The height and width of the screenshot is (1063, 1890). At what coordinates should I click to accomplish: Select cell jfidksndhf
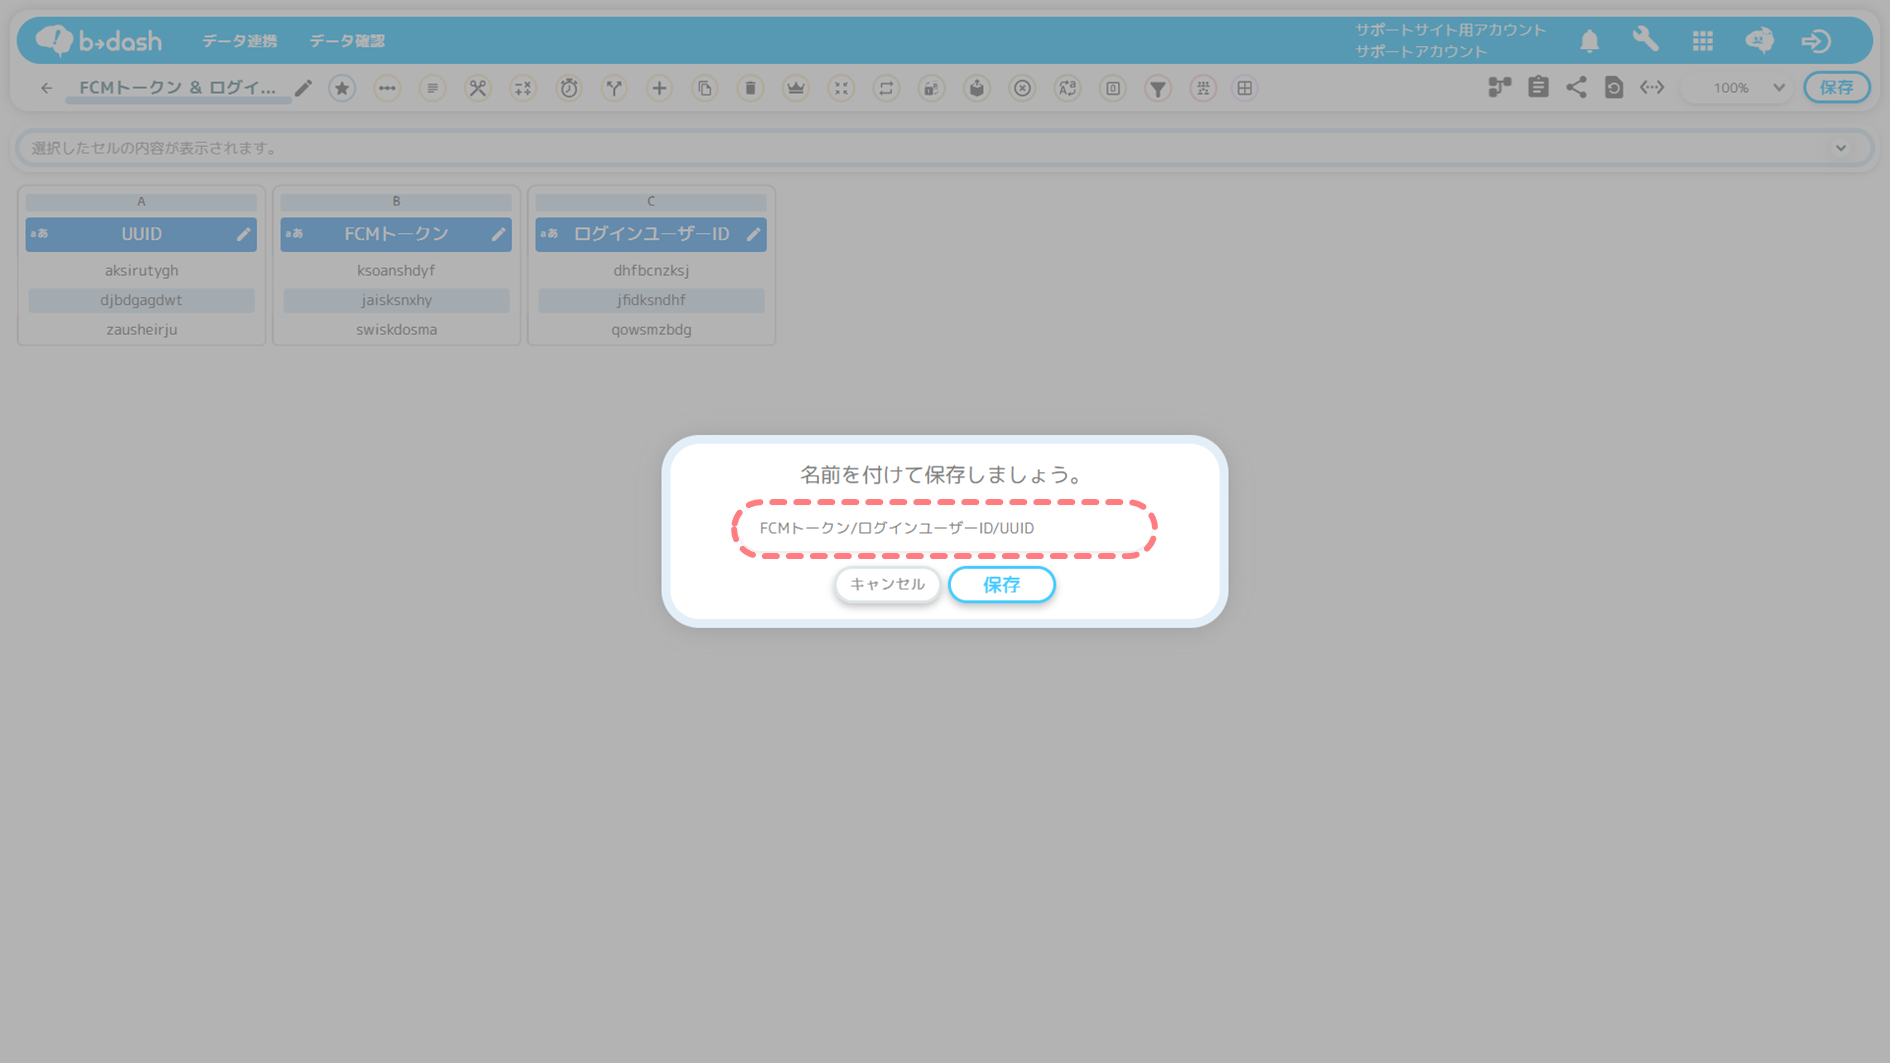pos(651,300)
